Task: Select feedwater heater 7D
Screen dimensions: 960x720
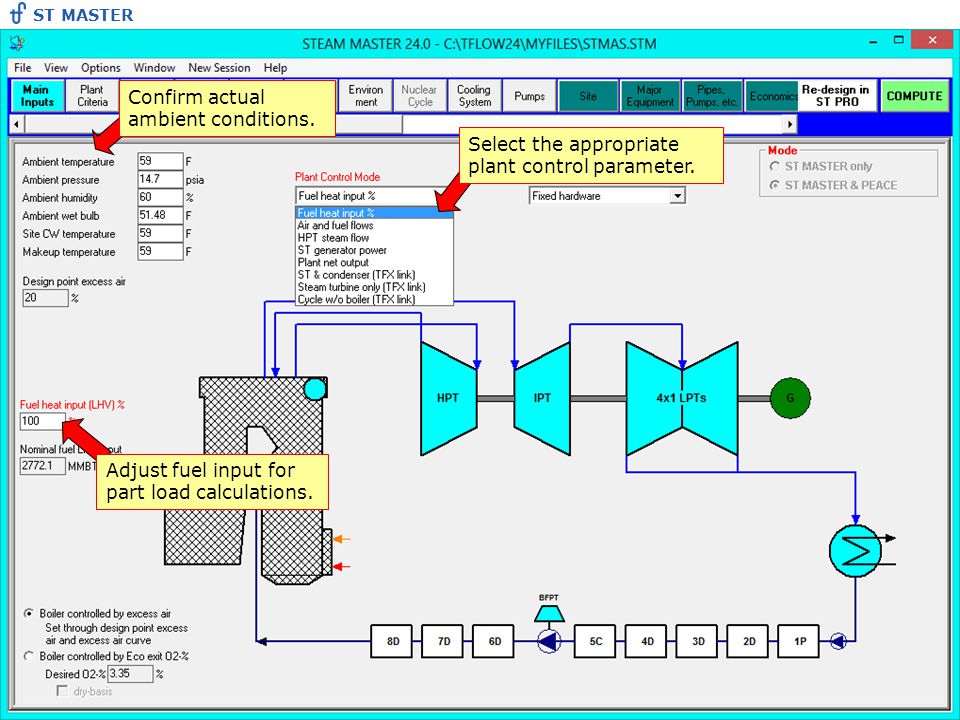Action: click(443, 642)
